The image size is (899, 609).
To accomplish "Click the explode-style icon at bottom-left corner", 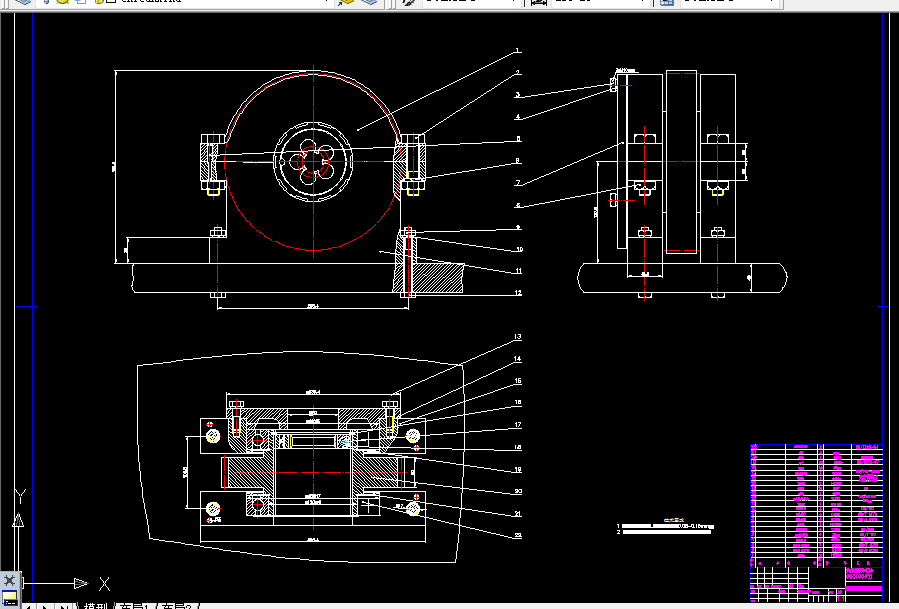I will coord(10,580).
